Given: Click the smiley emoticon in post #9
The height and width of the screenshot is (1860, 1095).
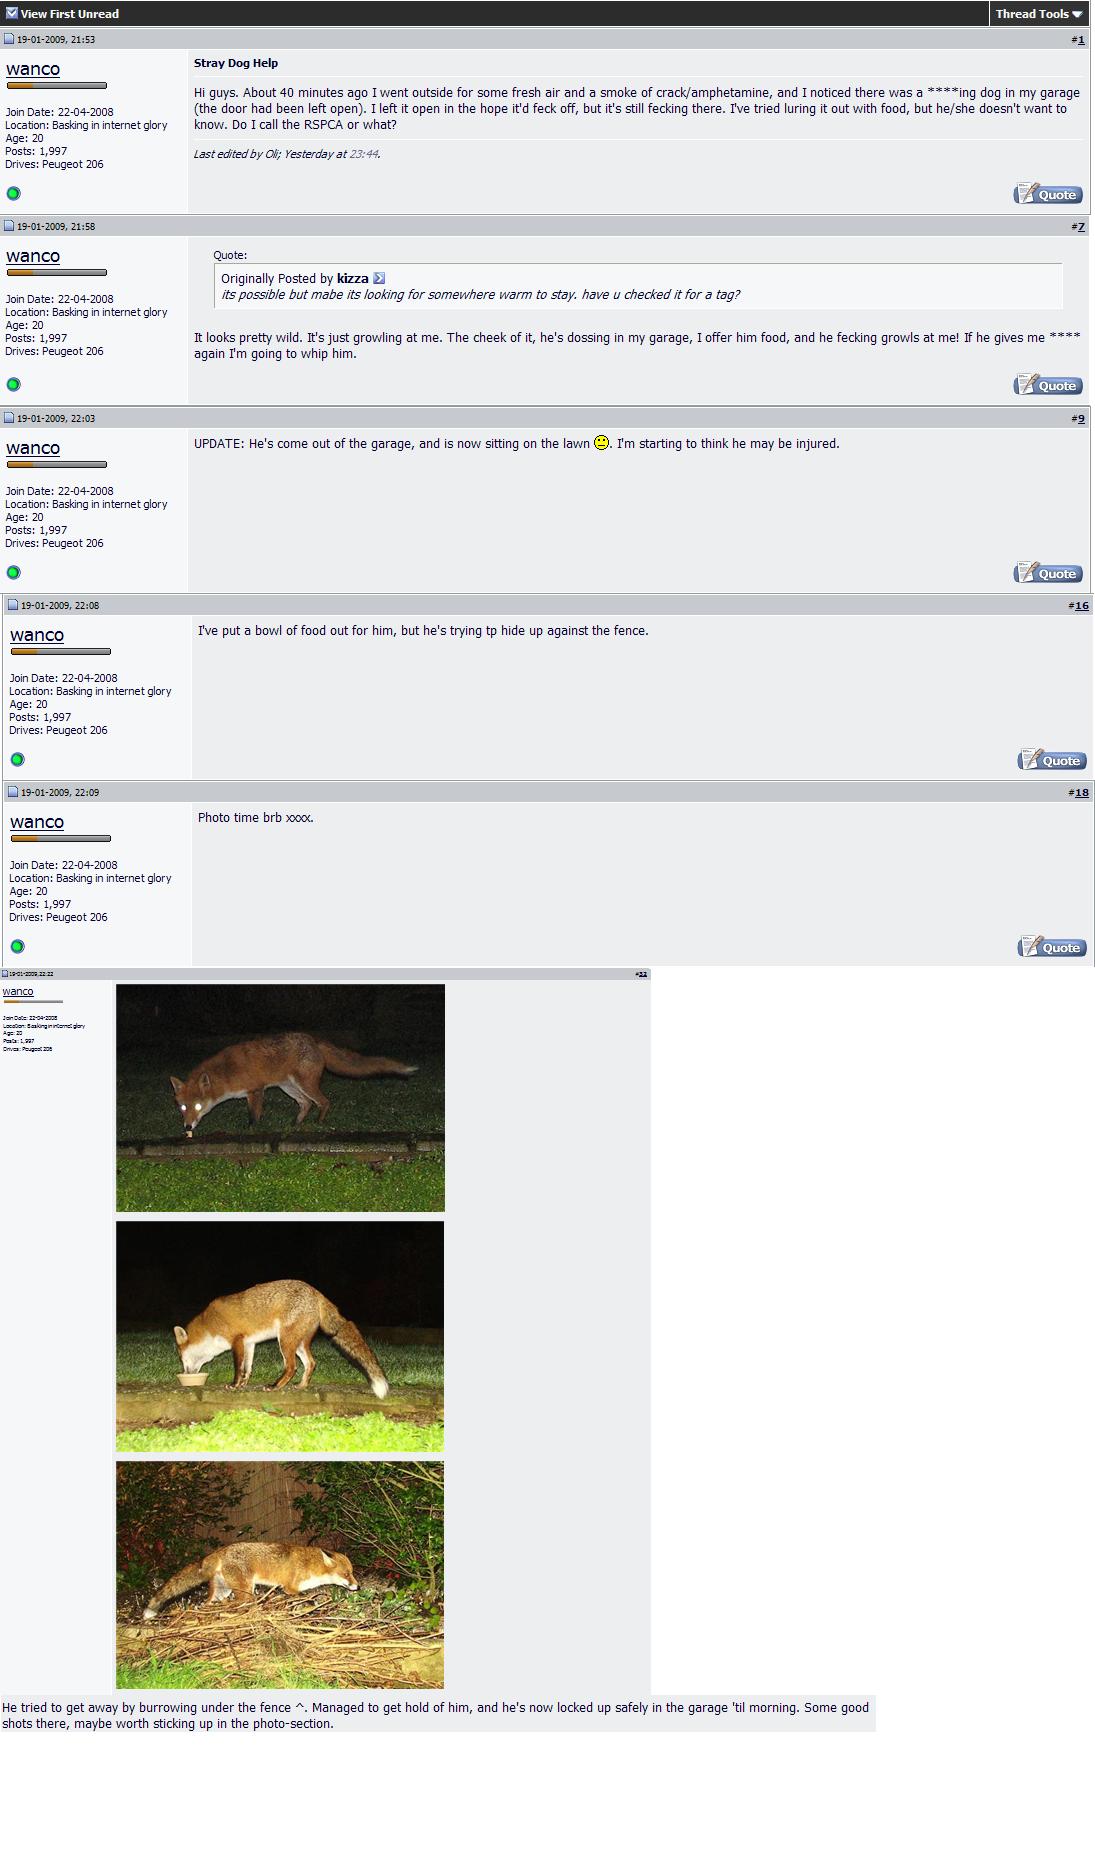Looking at the screenshot, I should [601, 442].
